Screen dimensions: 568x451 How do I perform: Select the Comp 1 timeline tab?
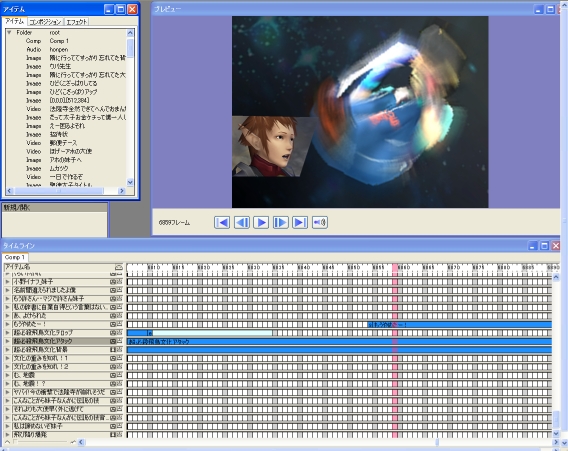coord(15,257)
